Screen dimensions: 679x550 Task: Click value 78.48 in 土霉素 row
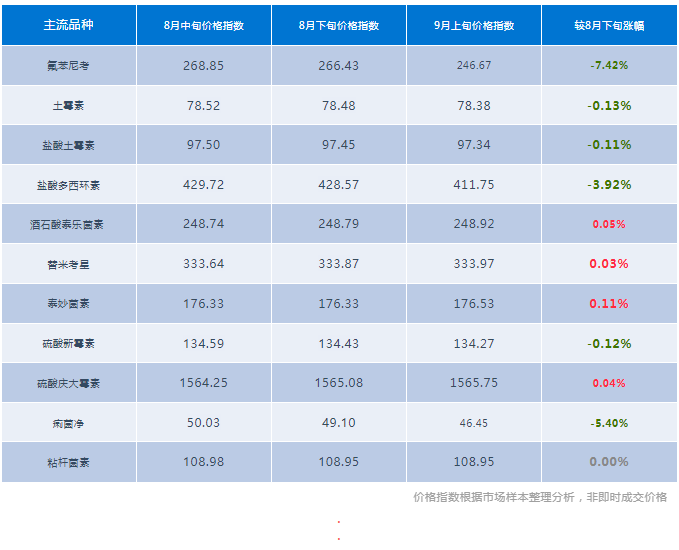(339, 105)
